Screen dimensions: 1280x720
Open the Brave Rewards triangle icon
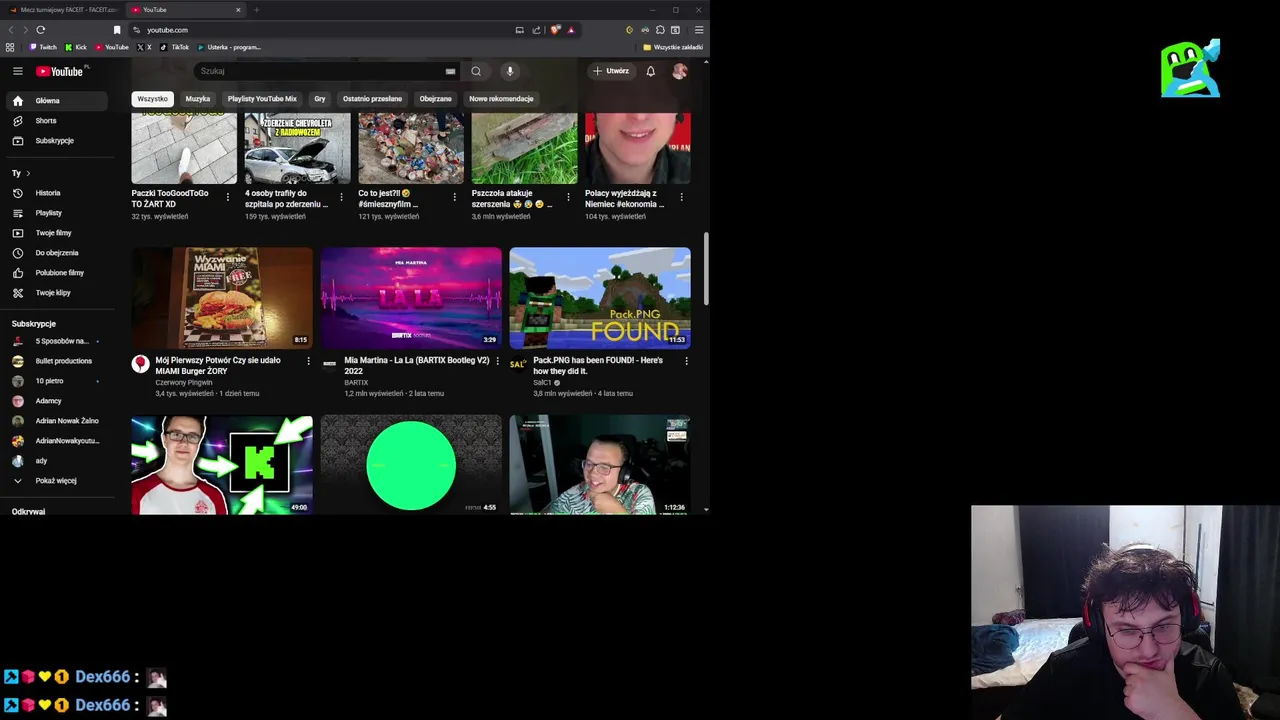coord(571,30)
